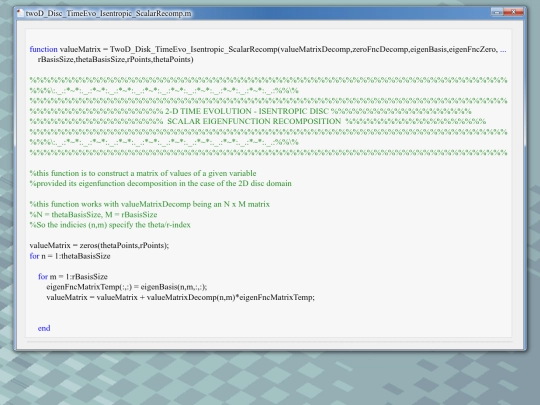Viewport: 540px width, 405px height.
Task: Click the line 'for n = 1:thetaBasisSize'
Action: [70, 256]
